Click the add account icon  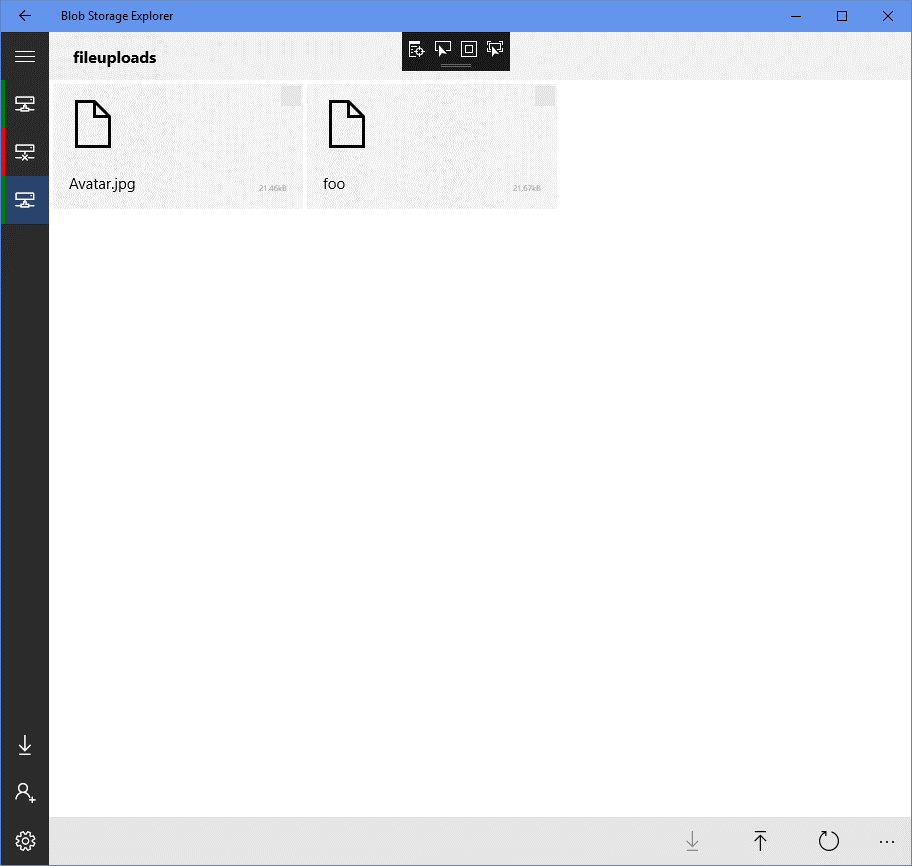pyautogui.click(x=25, y=793)
